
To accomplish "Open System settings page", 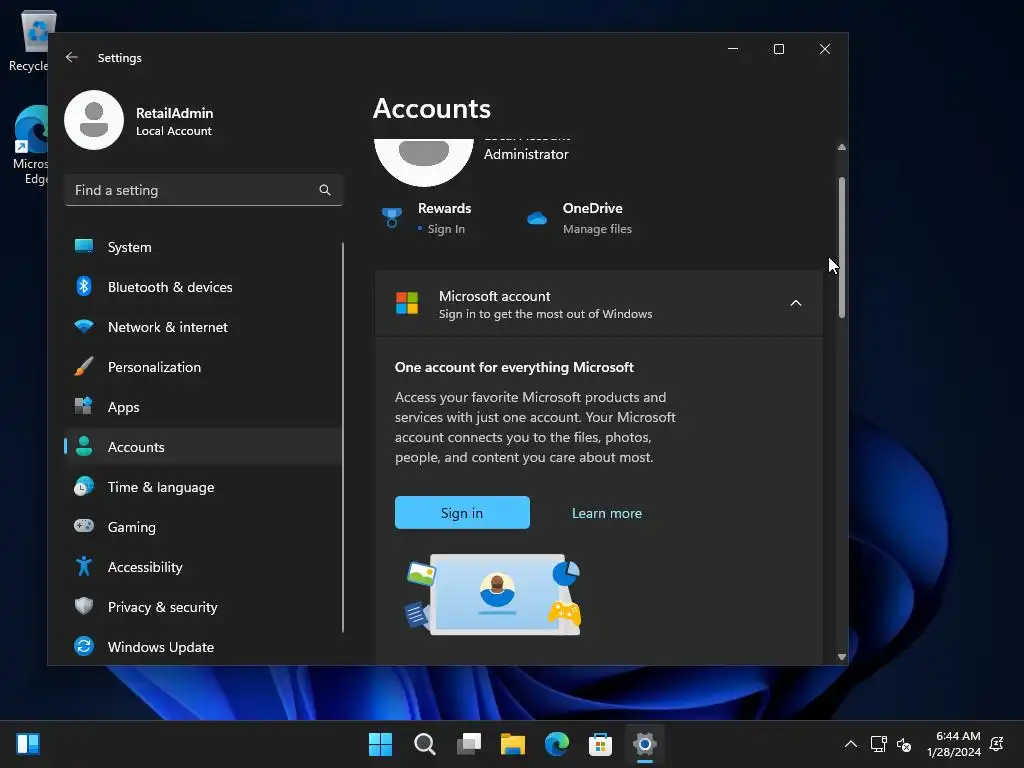I will pos(203,247).
